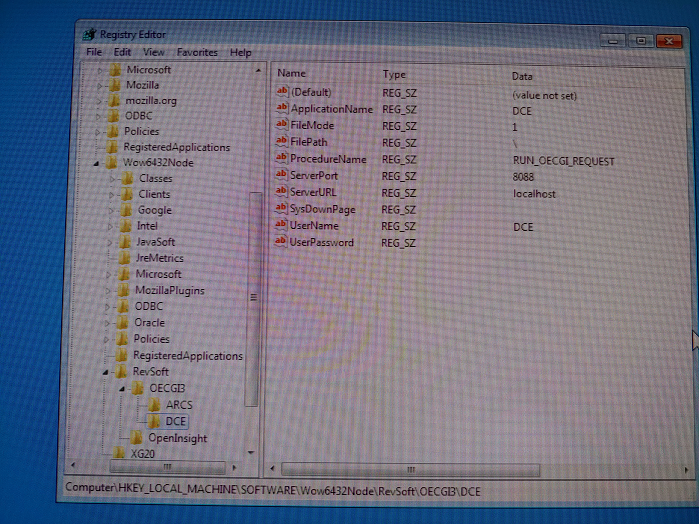The height and width of the screenshot is (524, 699).
Task: Click the tree pane vertical scrollbar thumb
Action: pos(253,299)
